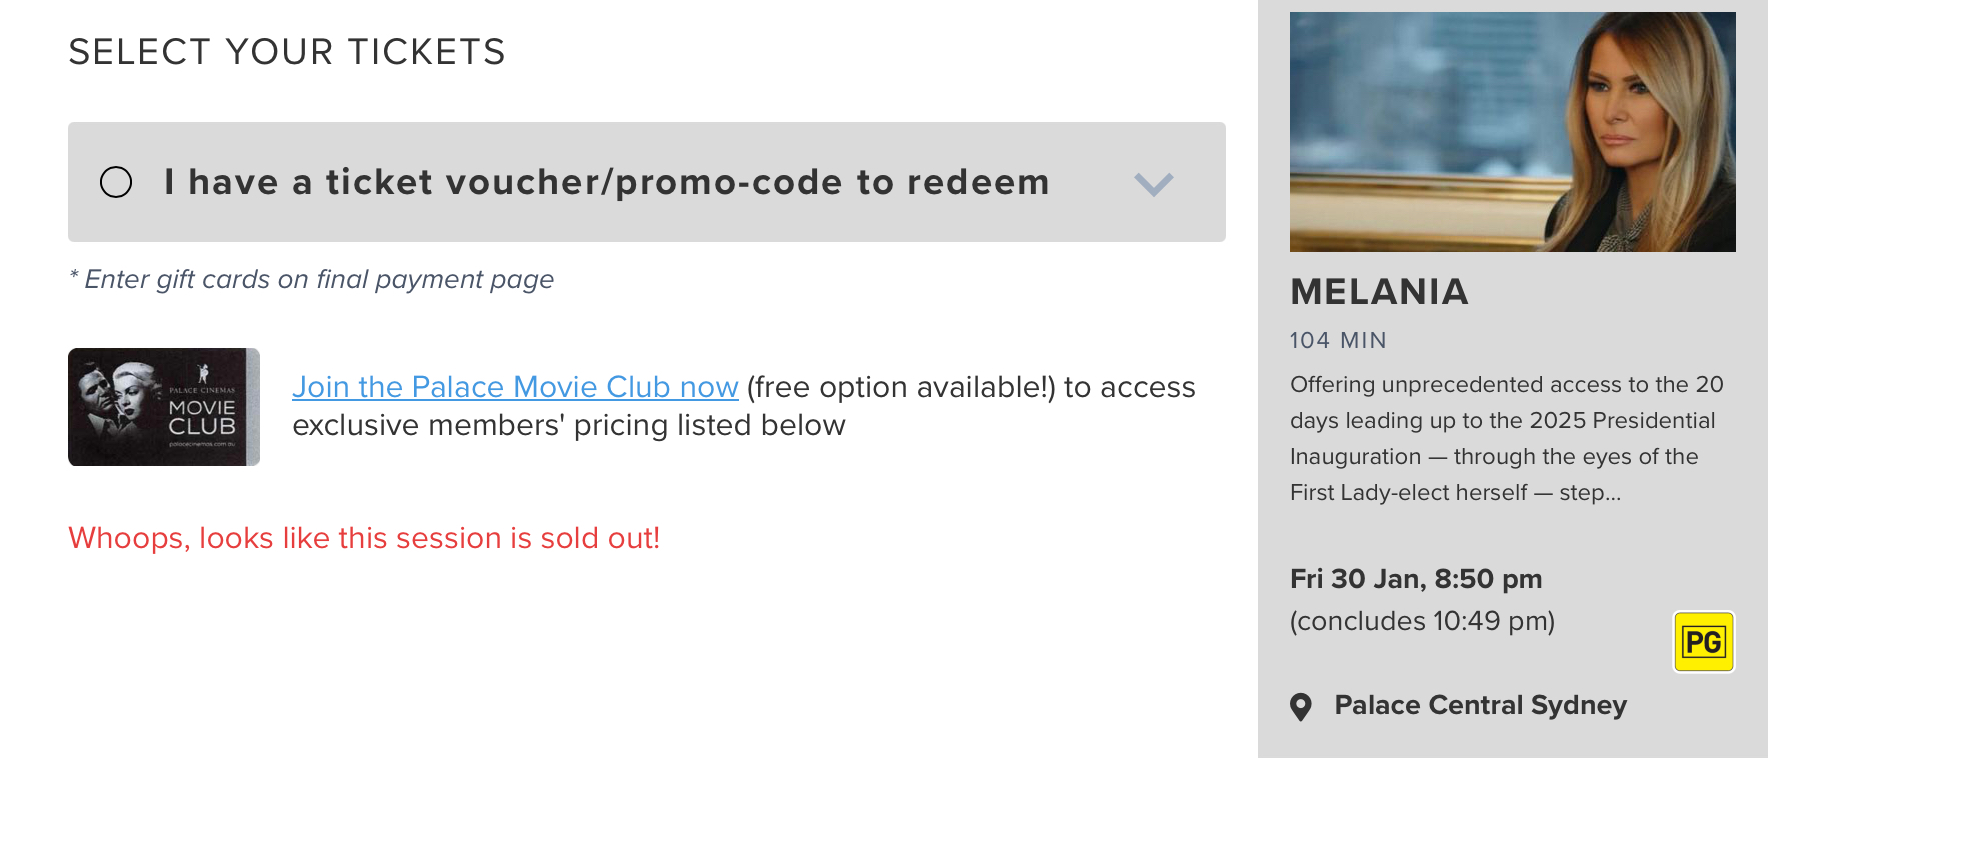The height and width of the screenshot is (856, 1978).
Task: Select the ticket voucher/promo-code radio button
Action: 116,182
